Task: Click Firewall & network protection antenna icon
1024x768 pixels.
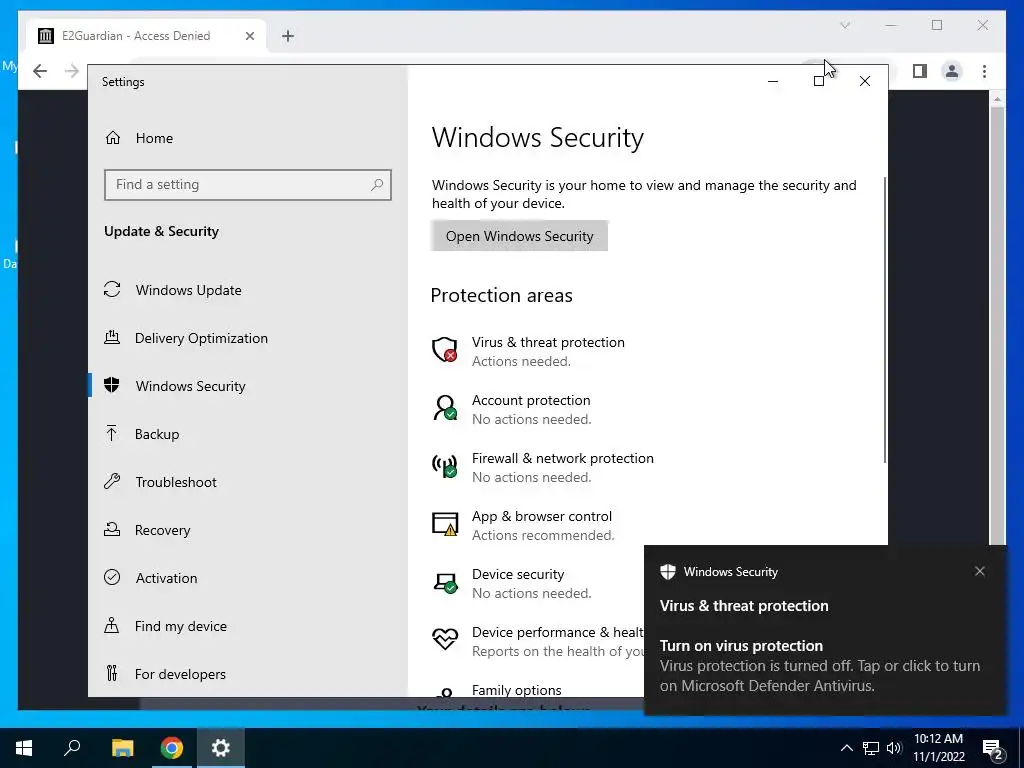Action: click(445, 466)
